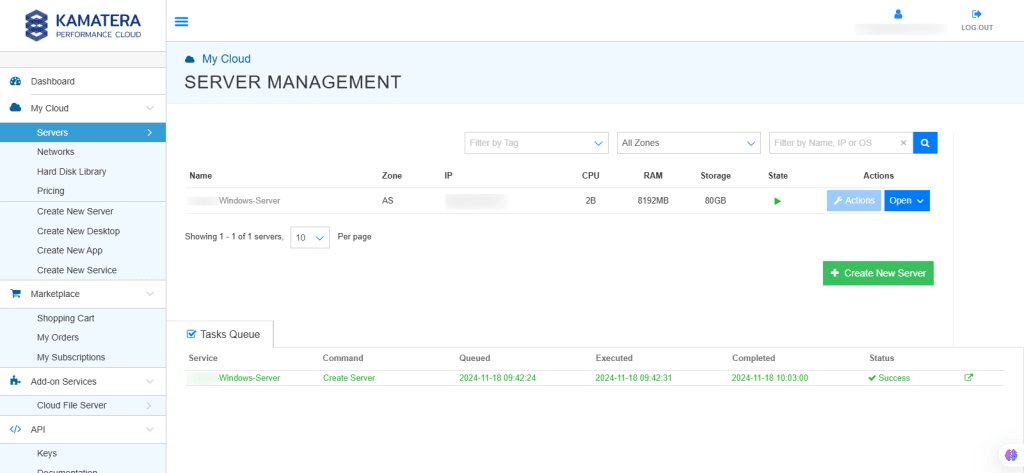Click the Log Out icon

coord(977,14)
